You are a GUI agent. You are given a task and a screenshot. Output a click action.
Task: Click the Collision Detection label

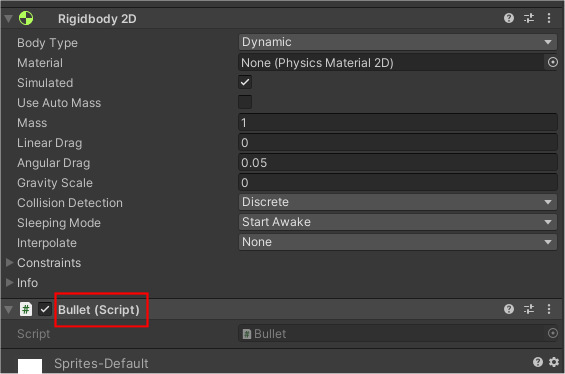tap(70, 203)
